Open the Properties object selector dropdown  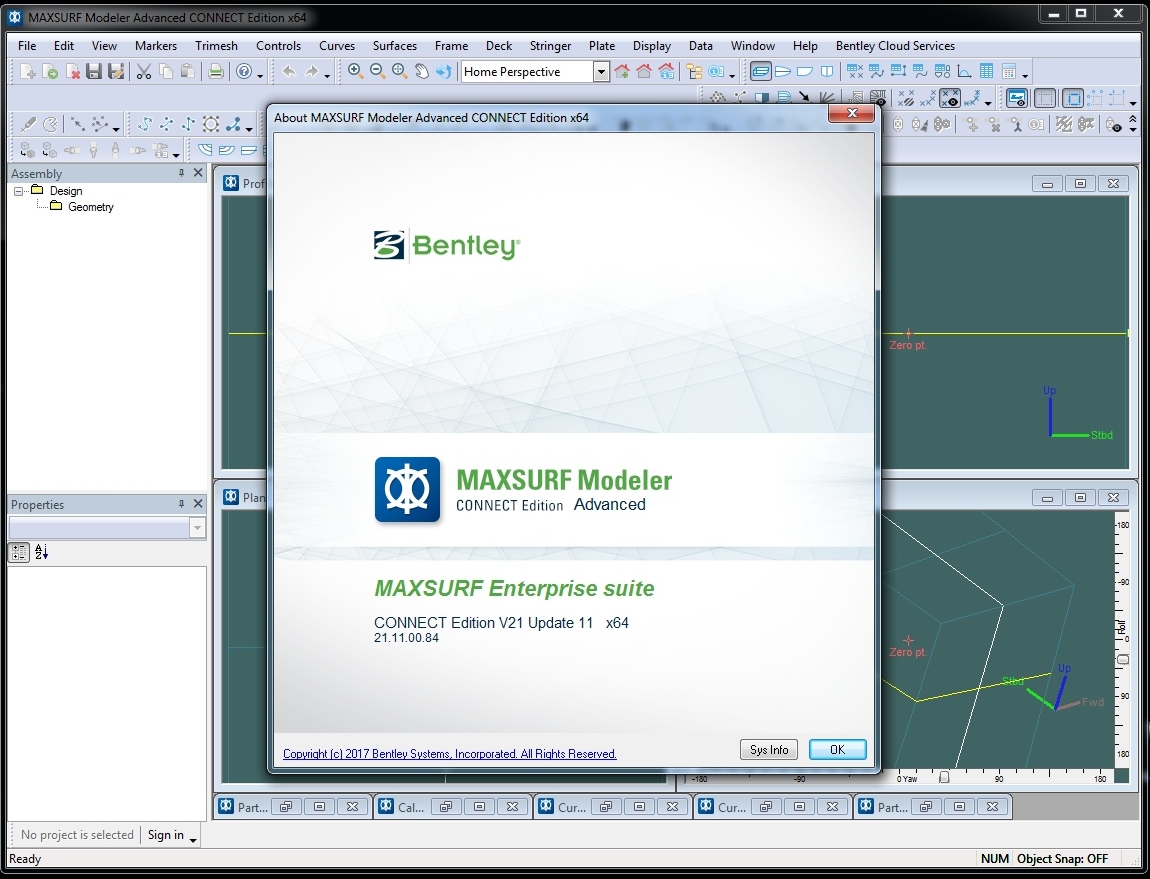click(197, 528)
